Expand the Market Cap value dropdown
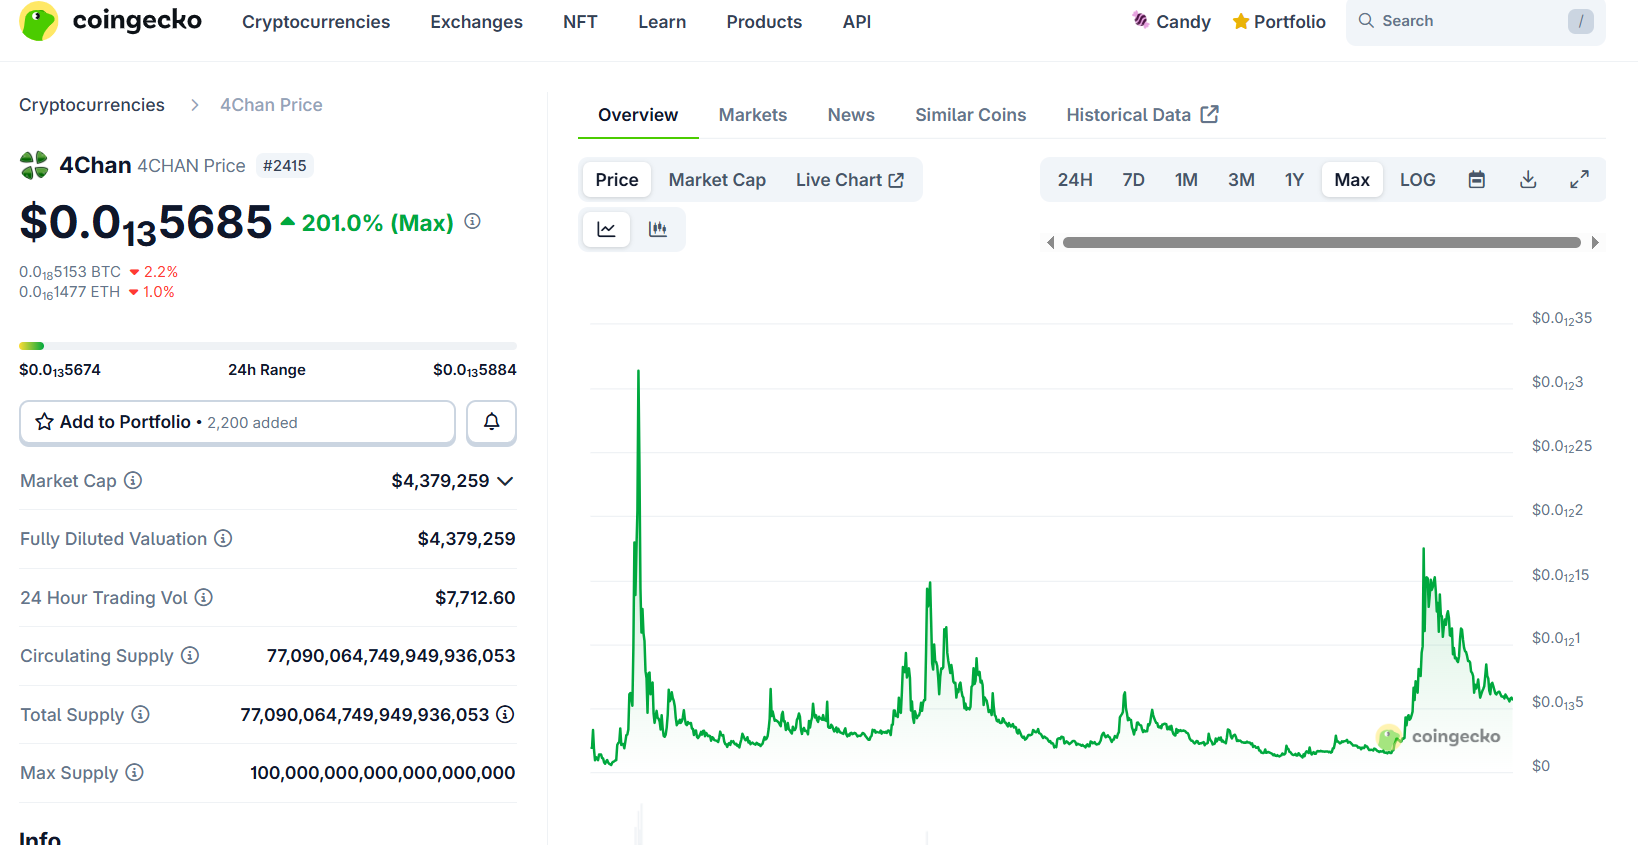 click(506, 481)
